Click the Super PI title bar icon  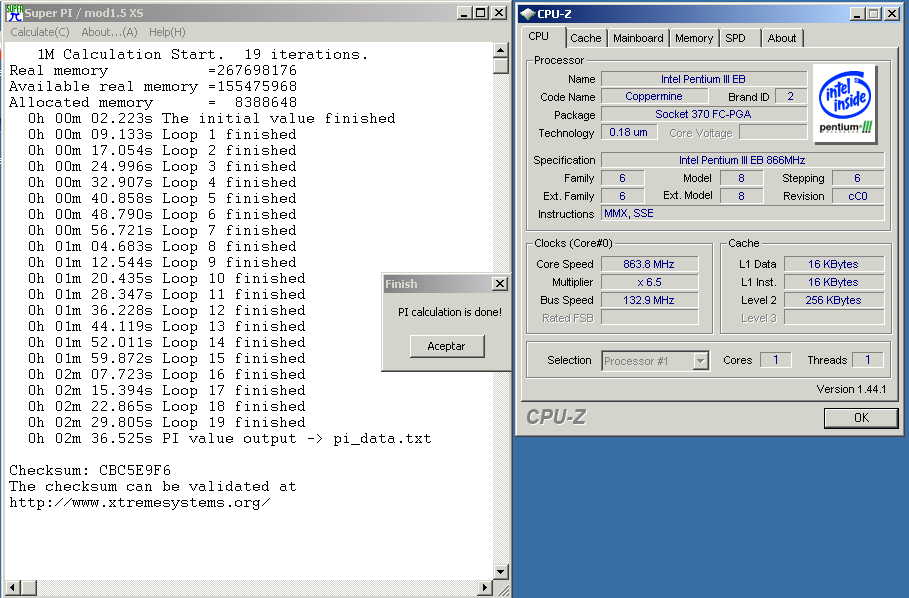click(x=14, y=13)
